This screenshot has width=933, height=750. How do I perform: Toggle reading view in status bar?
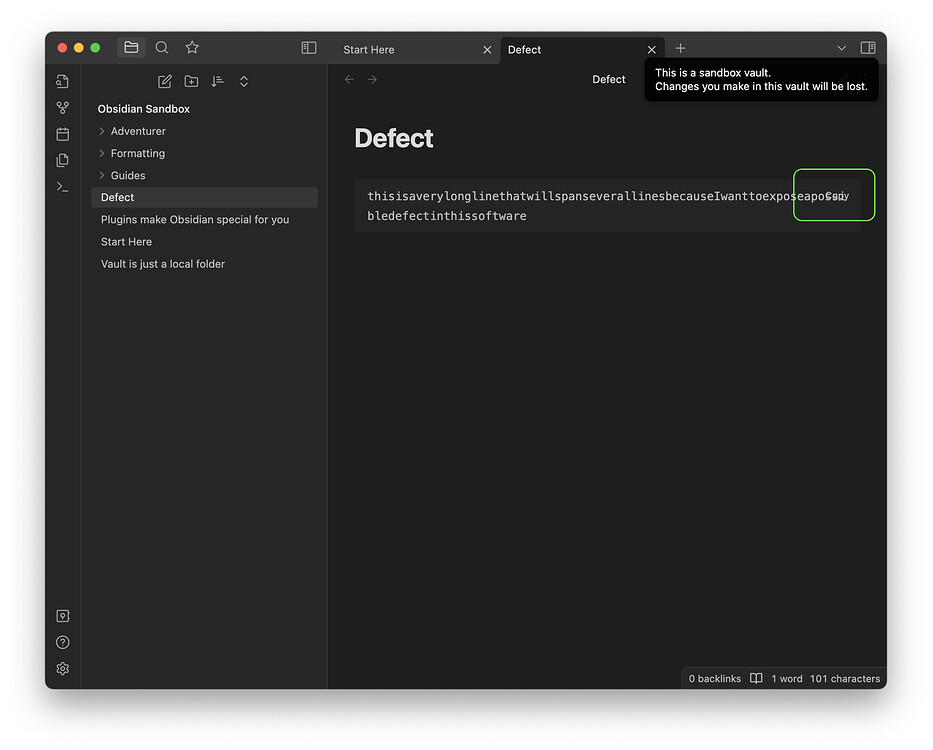click(756, 678)
